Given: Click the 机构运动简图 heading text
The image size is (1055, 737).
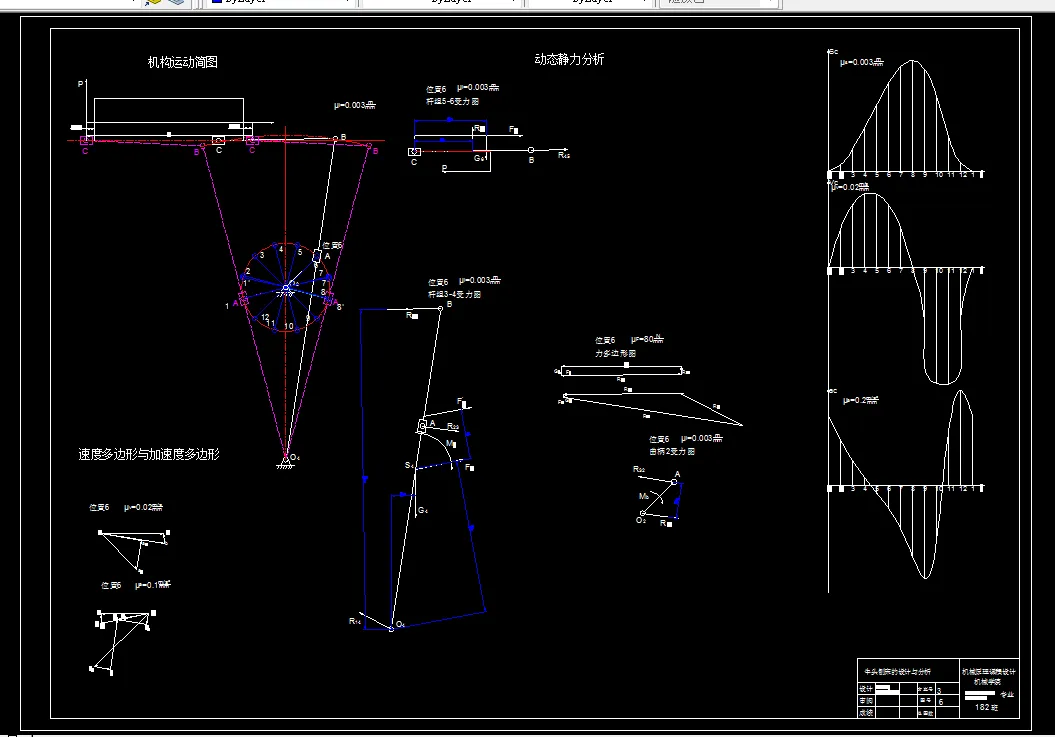Looking at the screenshot, I should pos(182,62).
